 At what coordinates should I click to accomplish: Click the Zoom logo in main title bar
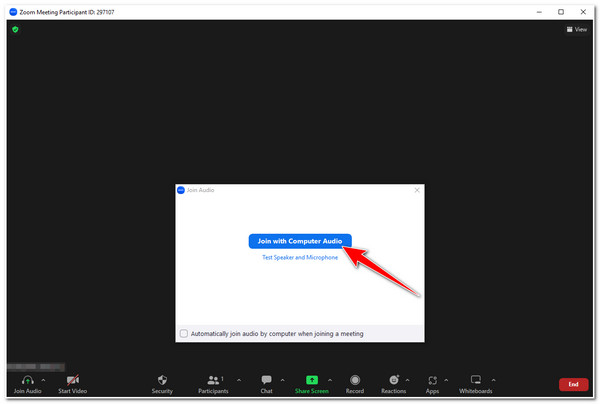click(13, 12)
